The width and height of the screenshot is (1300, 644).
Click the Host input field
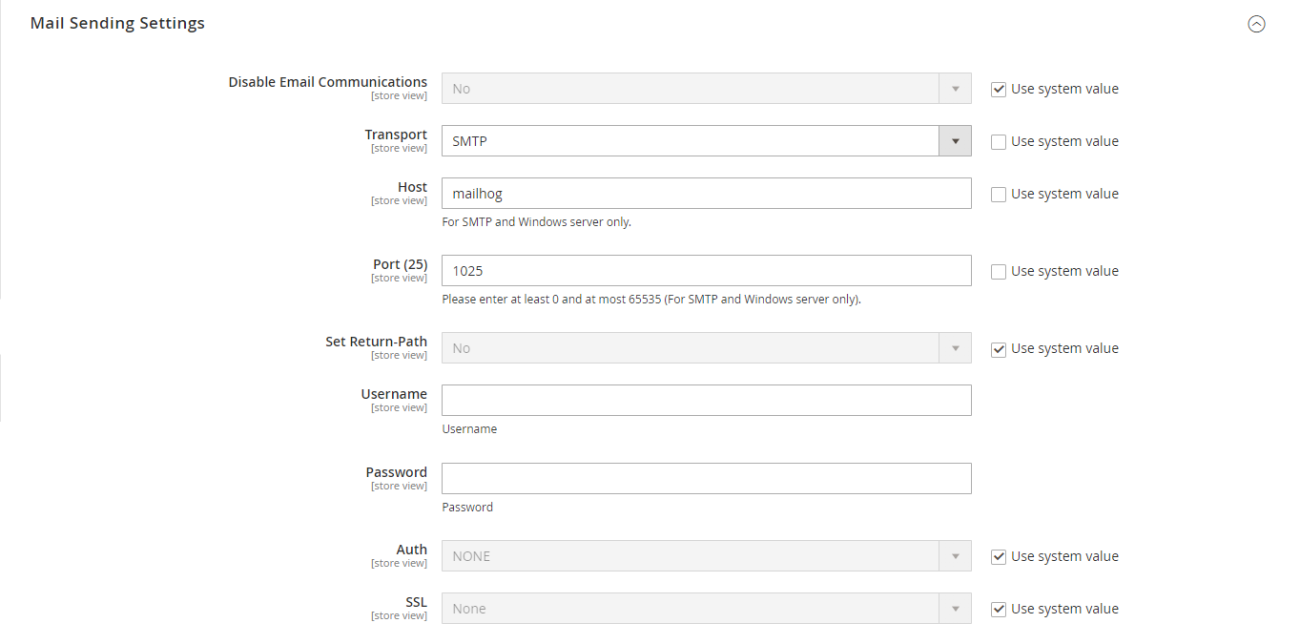(705, 193)
